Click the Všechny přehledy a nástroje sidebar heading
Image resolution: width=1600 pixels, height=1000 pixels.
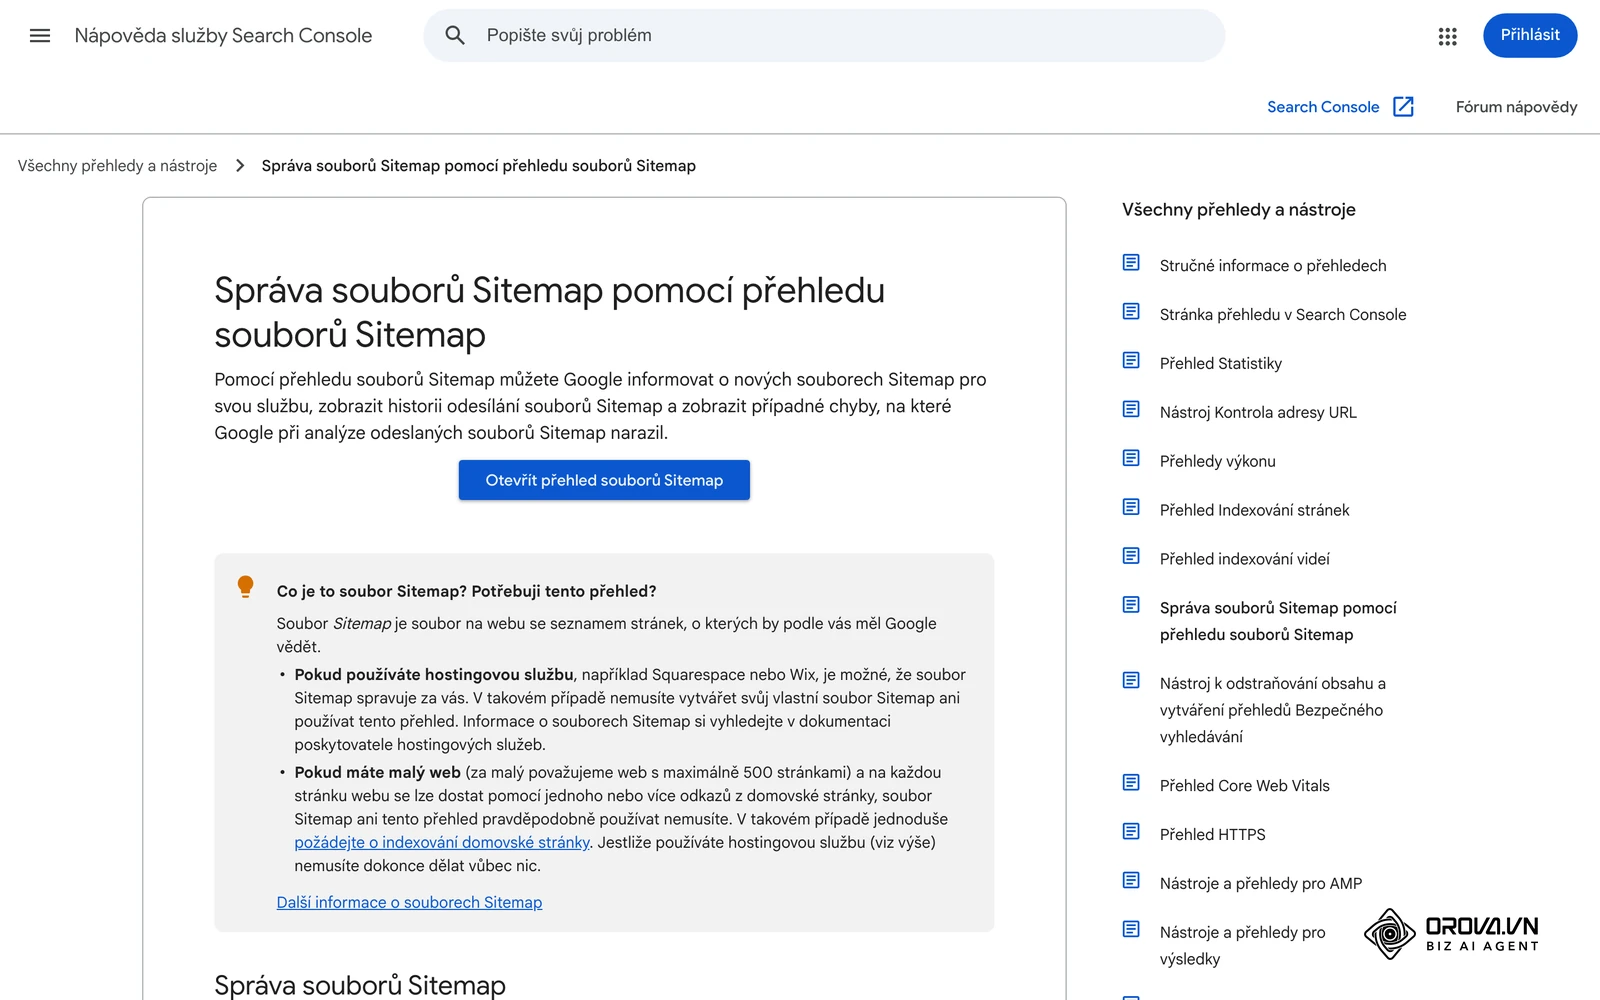point(1239,210)
